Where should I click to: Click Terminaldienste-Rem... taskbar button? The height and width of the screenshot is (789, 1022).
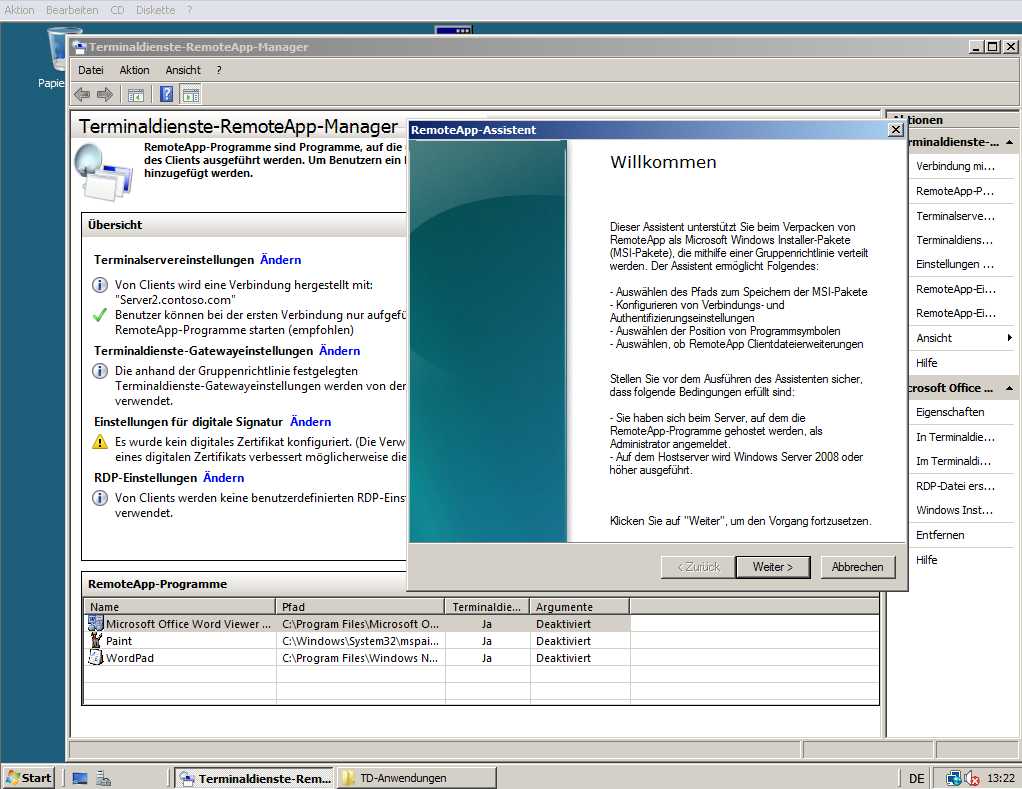click(x=256, y=778)
